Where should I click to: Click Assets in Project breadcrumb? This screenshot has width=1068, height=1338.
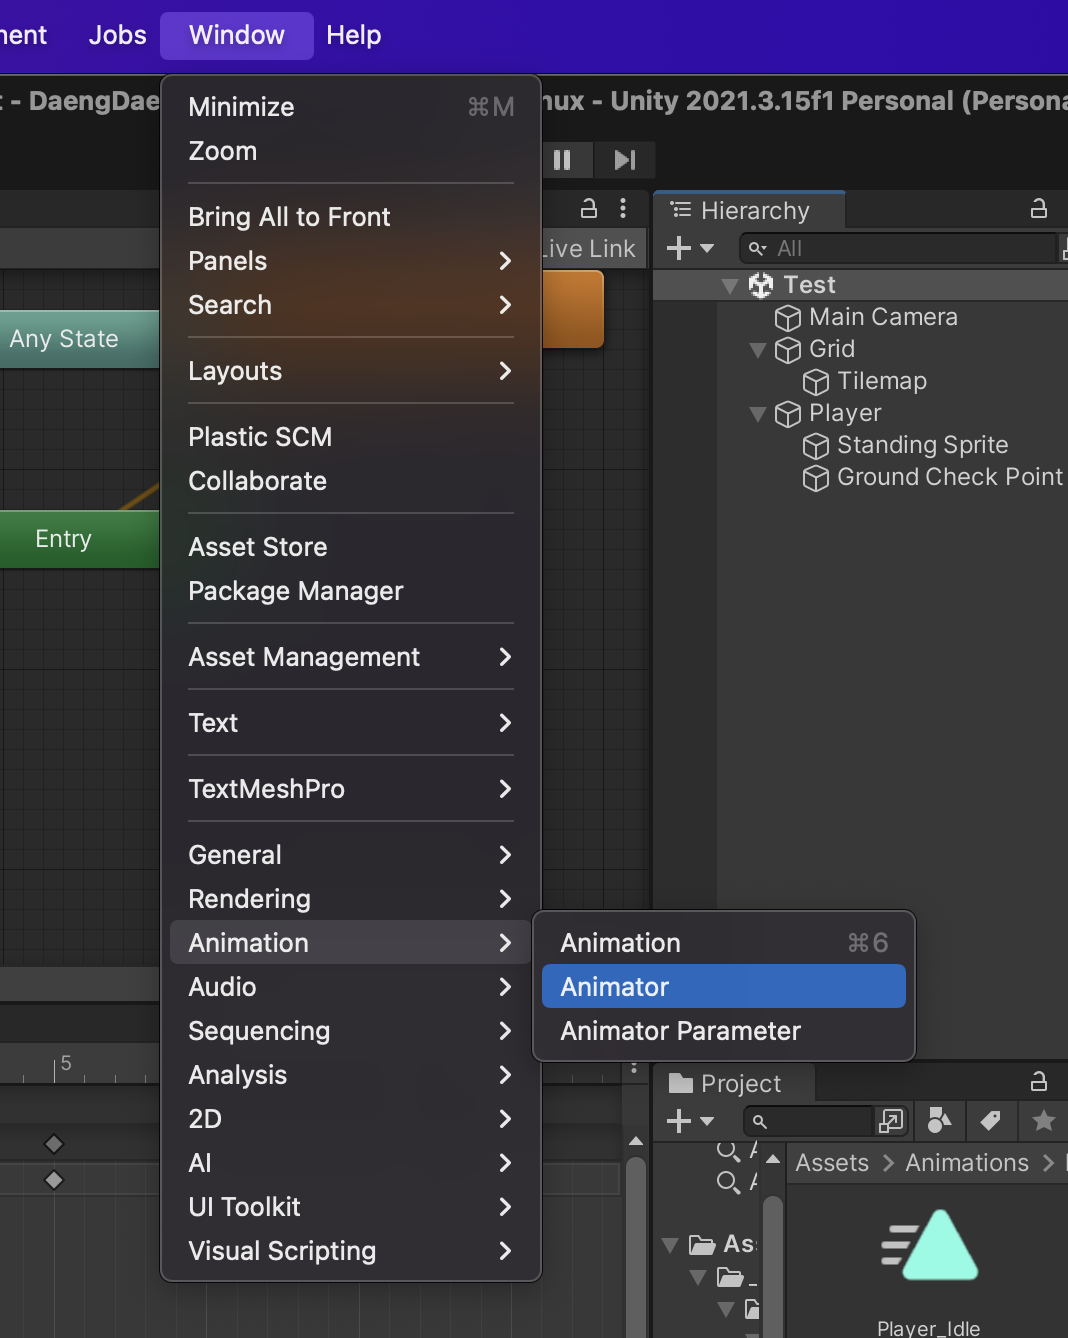tap(832, 1163)
